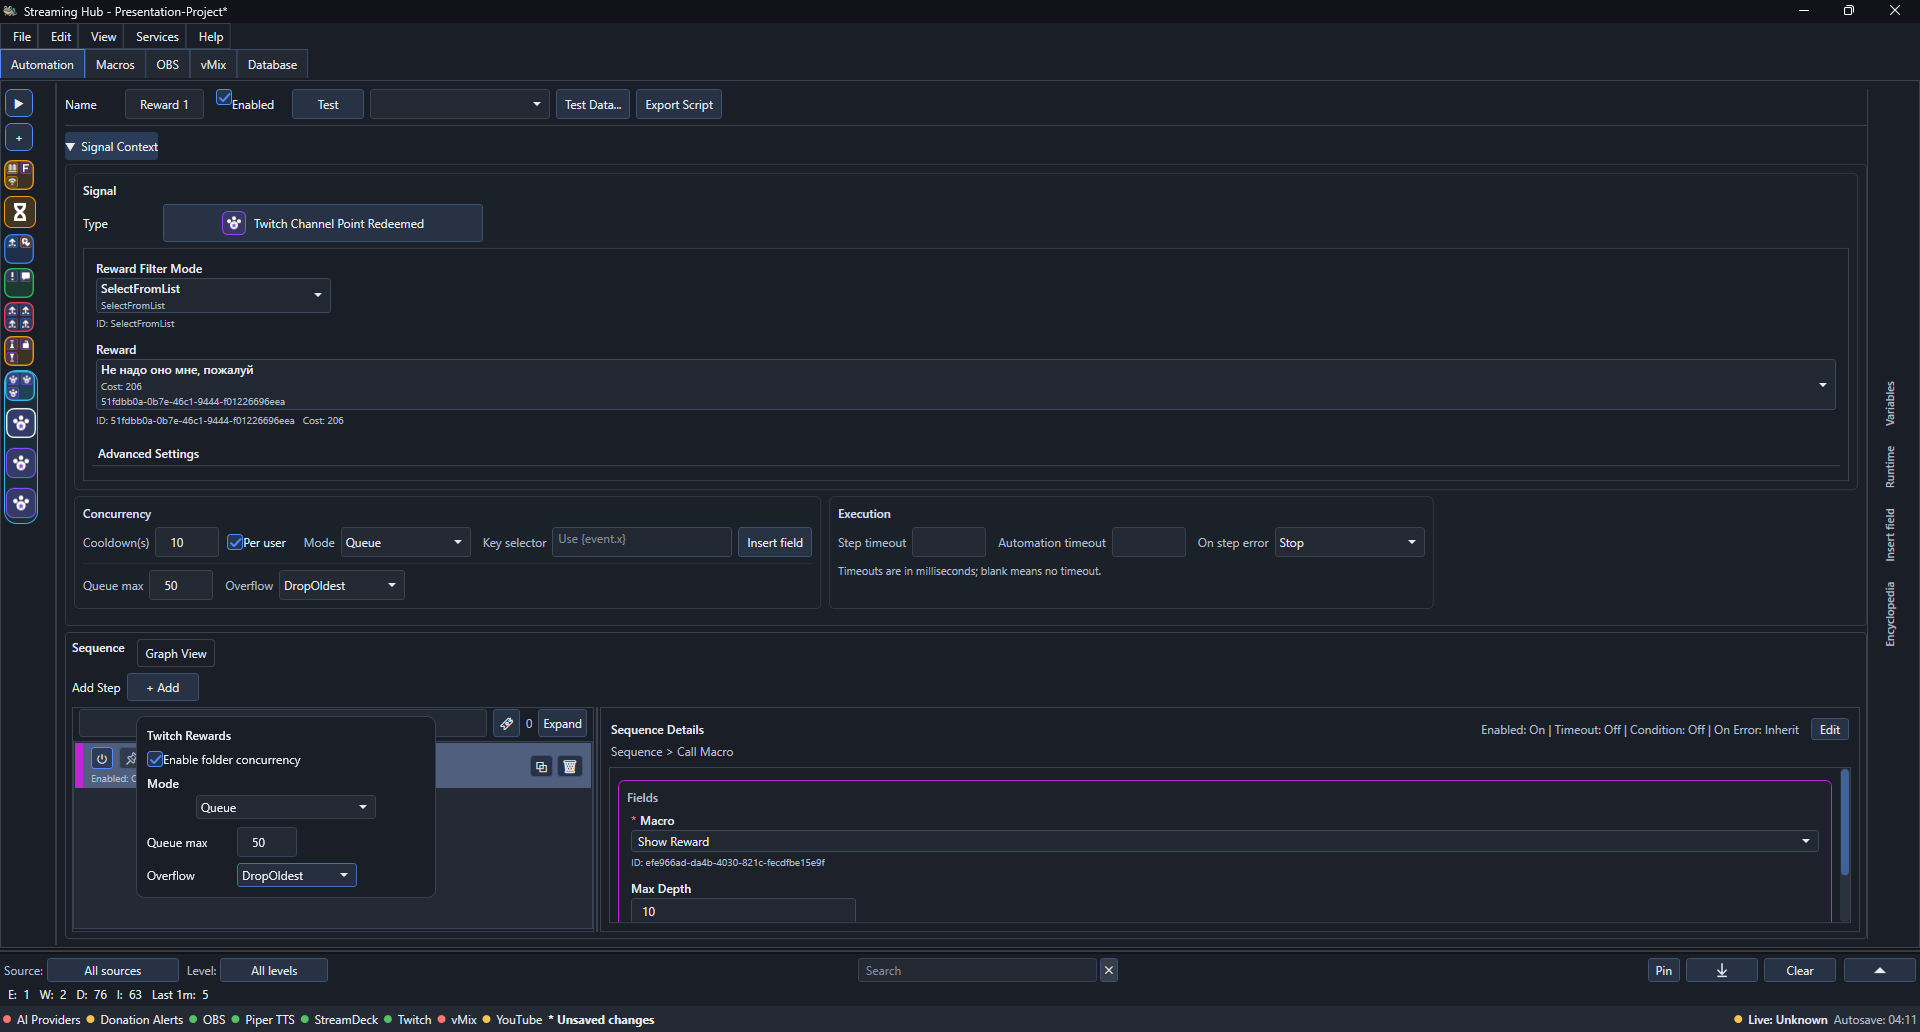Open the File menu
Screen dimensions: 1920x1032
coord(22,36)
